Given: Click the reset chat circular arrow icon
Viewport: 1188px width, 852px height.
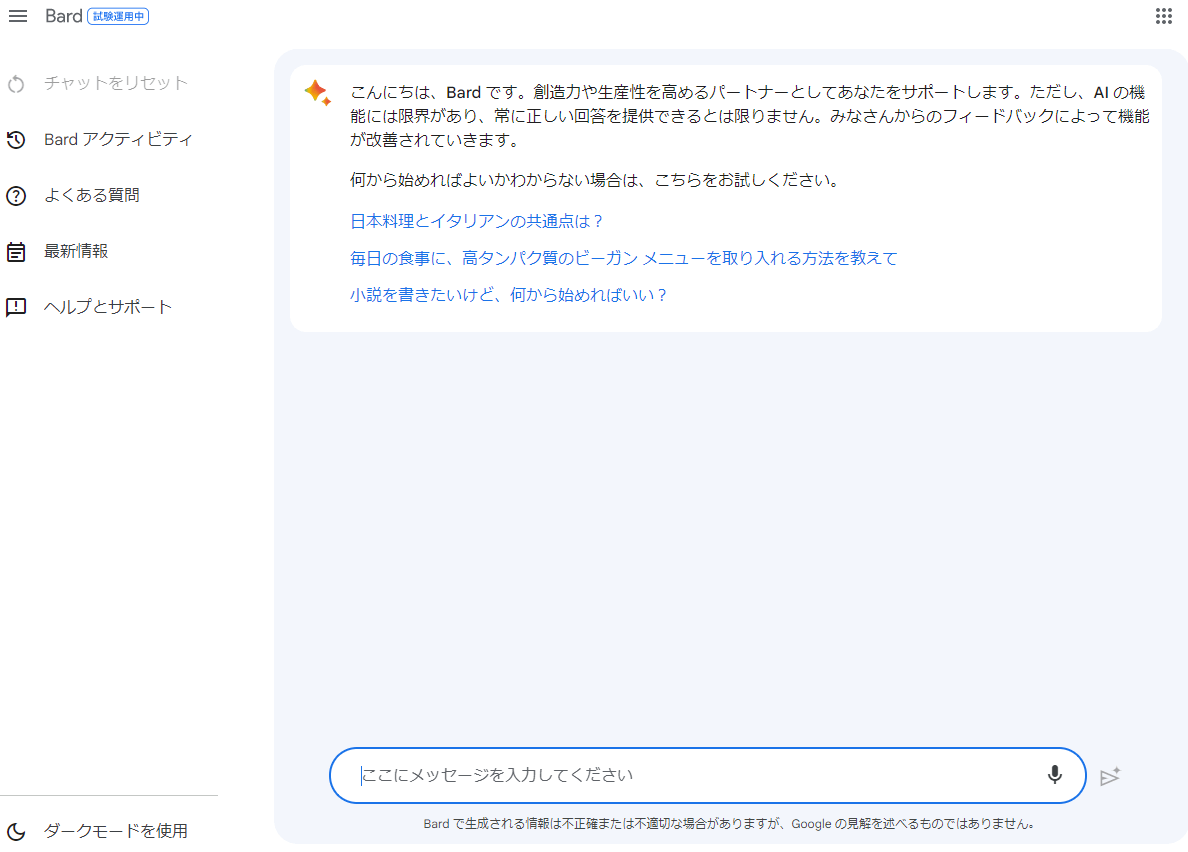Looking at the screenshot, I should click(x=16, y=84).
